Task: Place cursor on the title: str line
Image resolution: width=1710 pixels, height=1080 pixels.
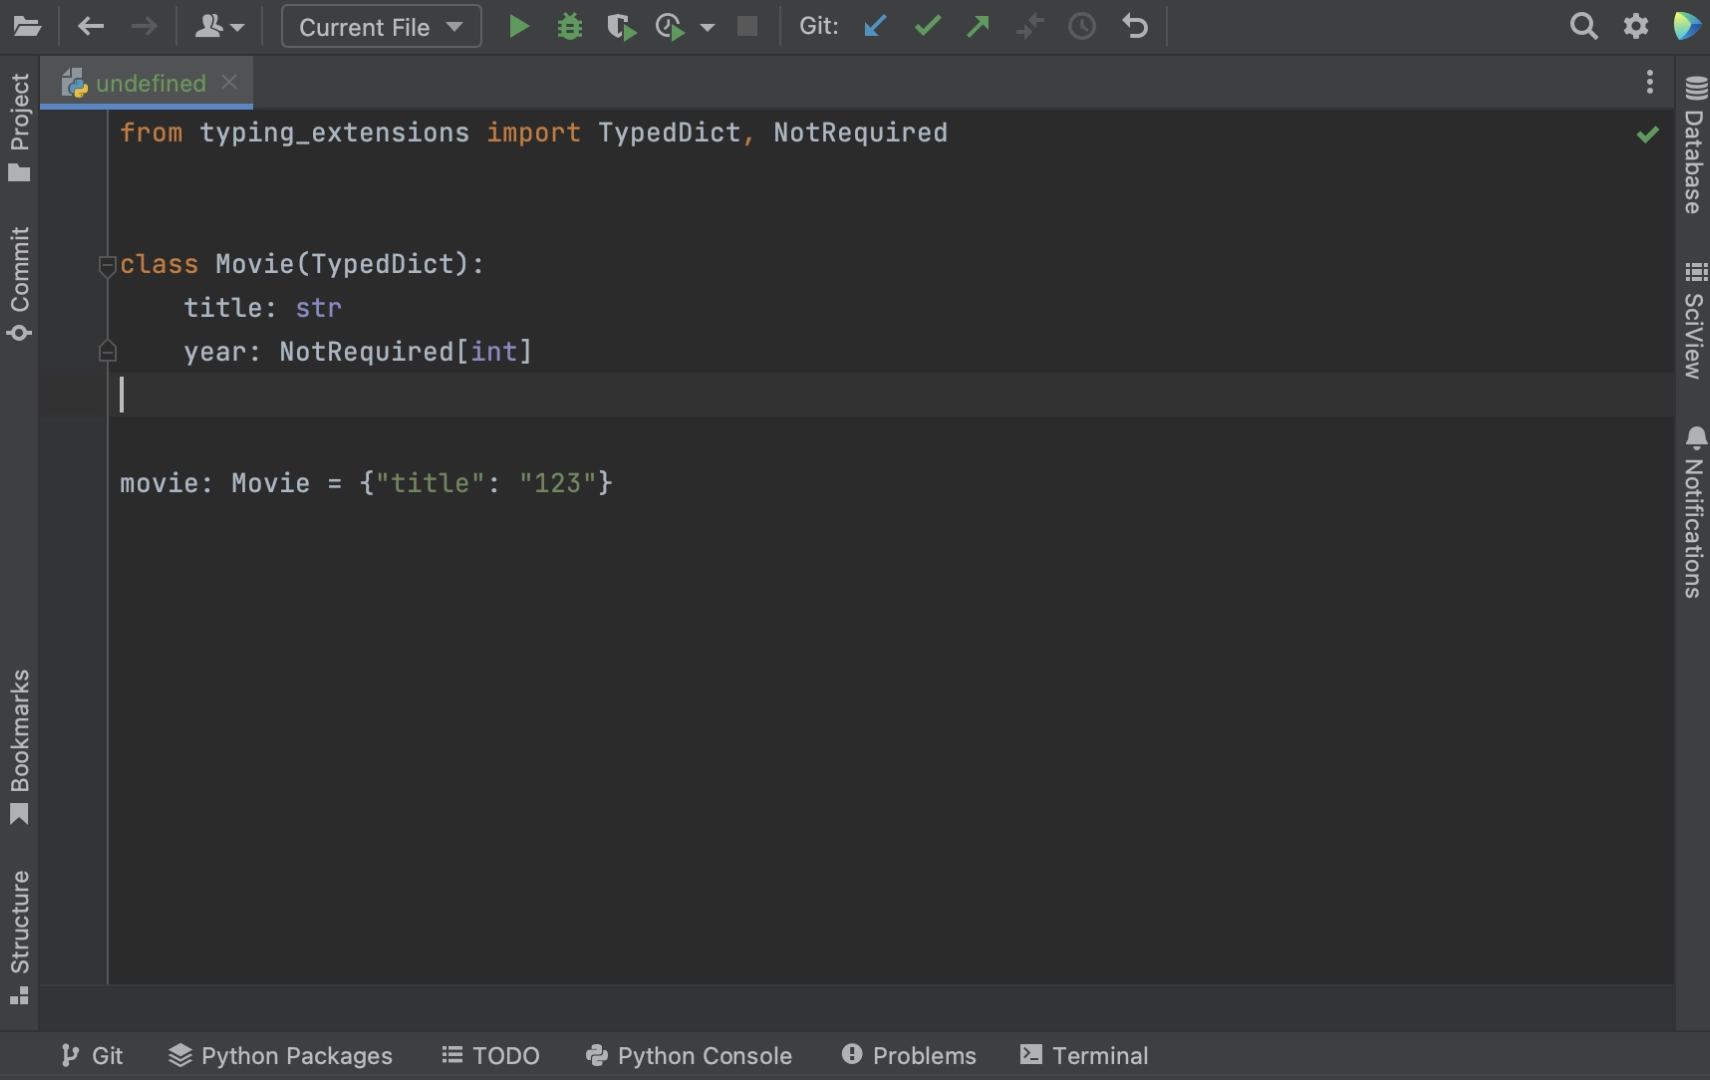Action: 262,308
